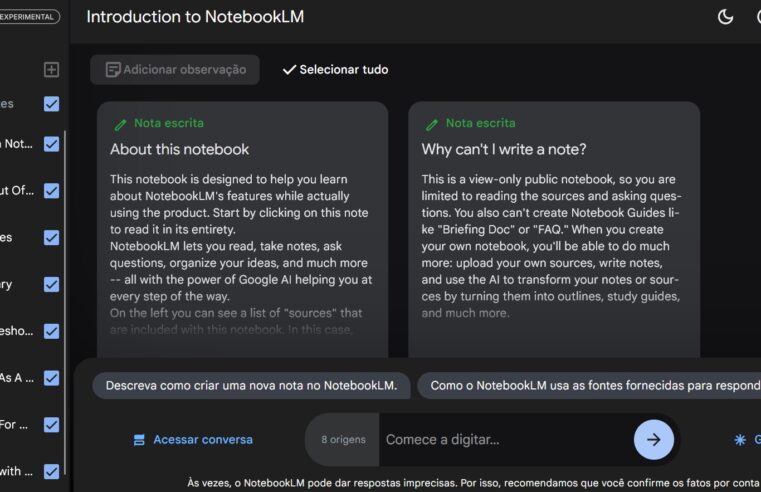Click the 8 origens indicator
This screenshot has height=492, width=761.
(343, 440)
